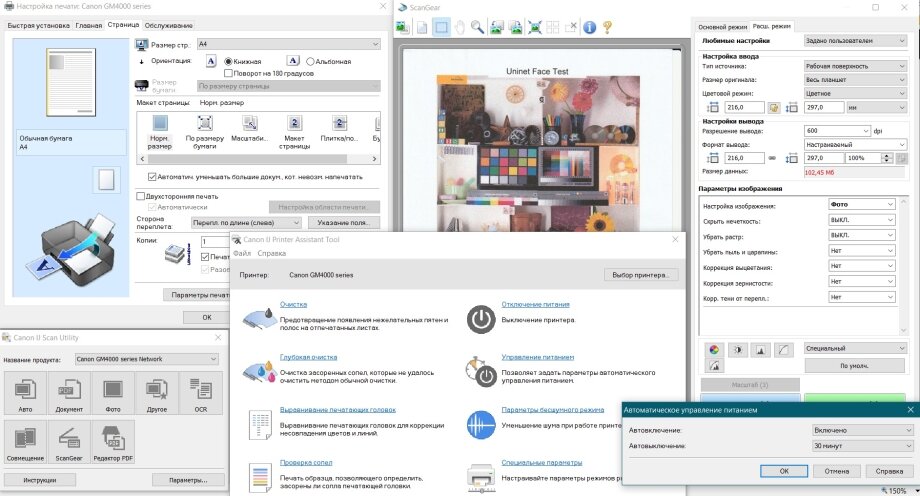Enable 'Поворот на 180 градусов' checkbox
Viewport: 920px width, 496px height.
pyautogui.click(x=228, y=73)
